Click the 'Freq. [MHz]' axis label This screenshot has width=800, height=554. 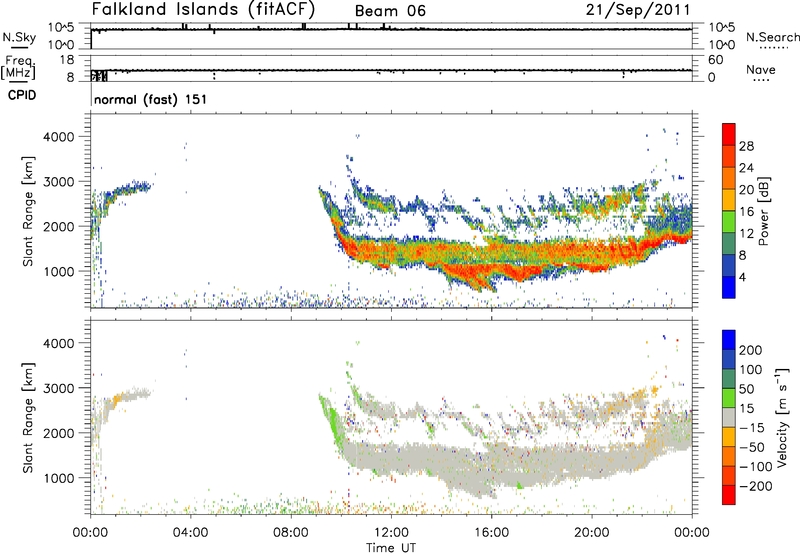(x=19, y=67)
